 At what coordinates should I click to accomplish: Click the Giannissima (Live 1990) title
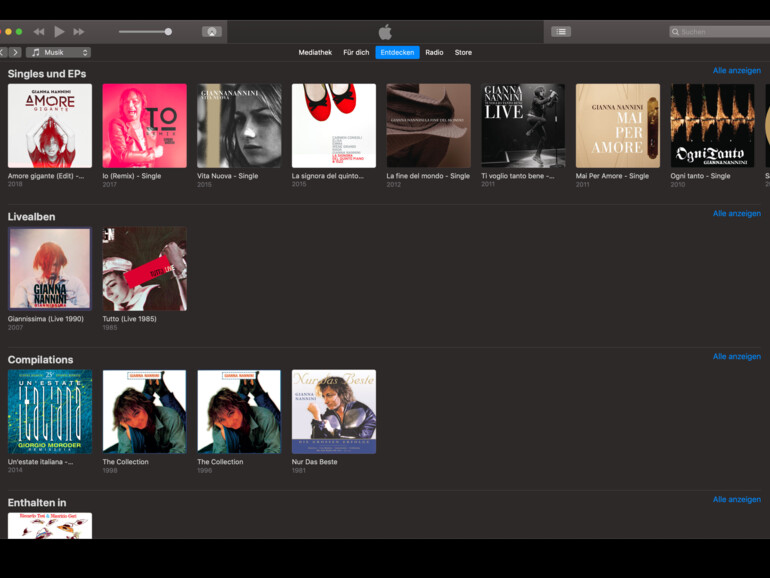(46, 319)
